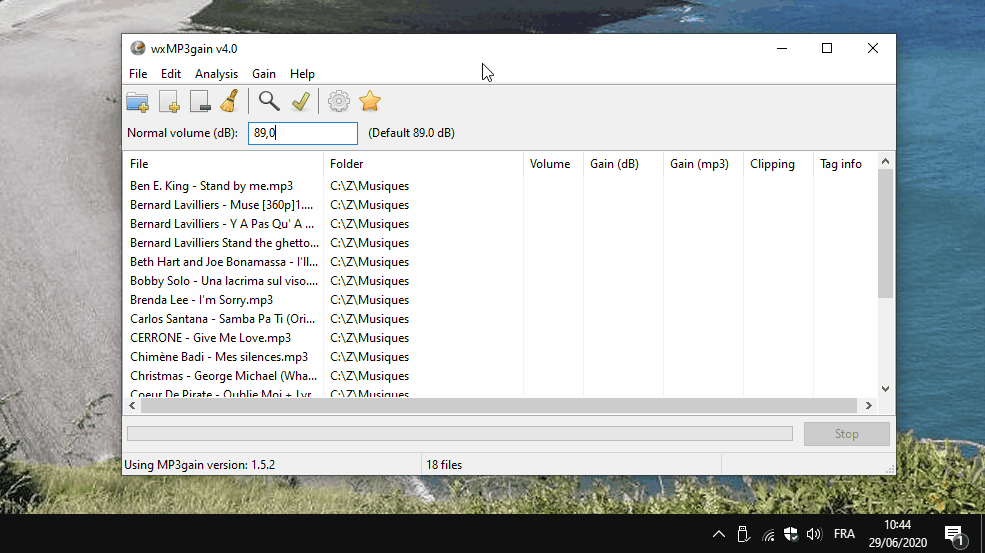Click the vertical scrollbar up arrow
985x553 pixels.
pos(886,162)
